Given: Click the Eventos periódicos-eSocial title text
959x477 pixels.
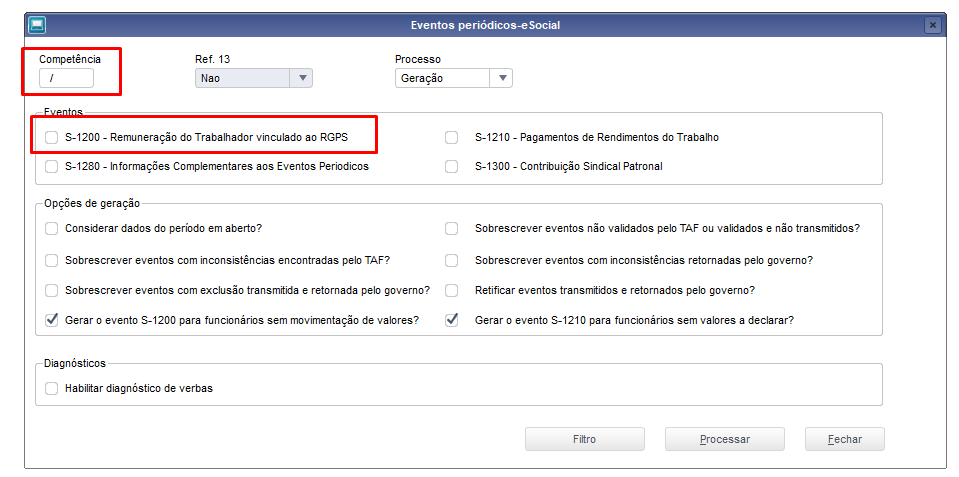Looking at the screenshot, I should tap(485, 25).
